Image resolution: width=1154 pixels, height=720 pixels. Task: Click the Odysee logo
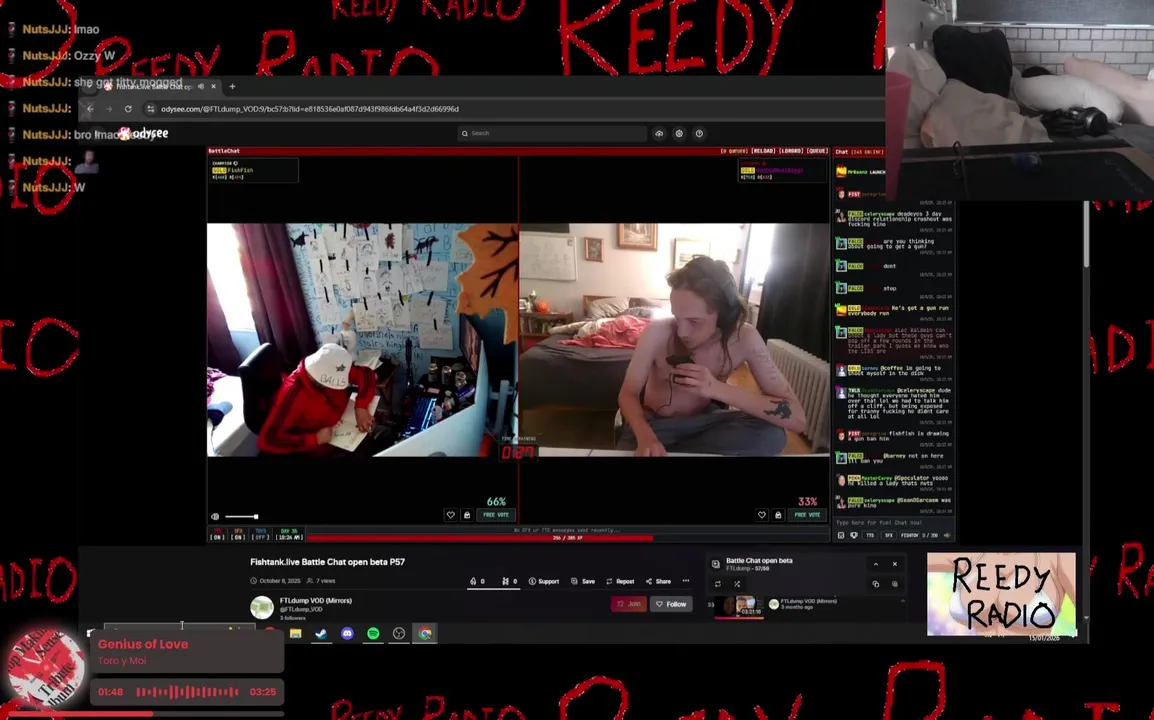pyautogui.click(x=144, y=133)
